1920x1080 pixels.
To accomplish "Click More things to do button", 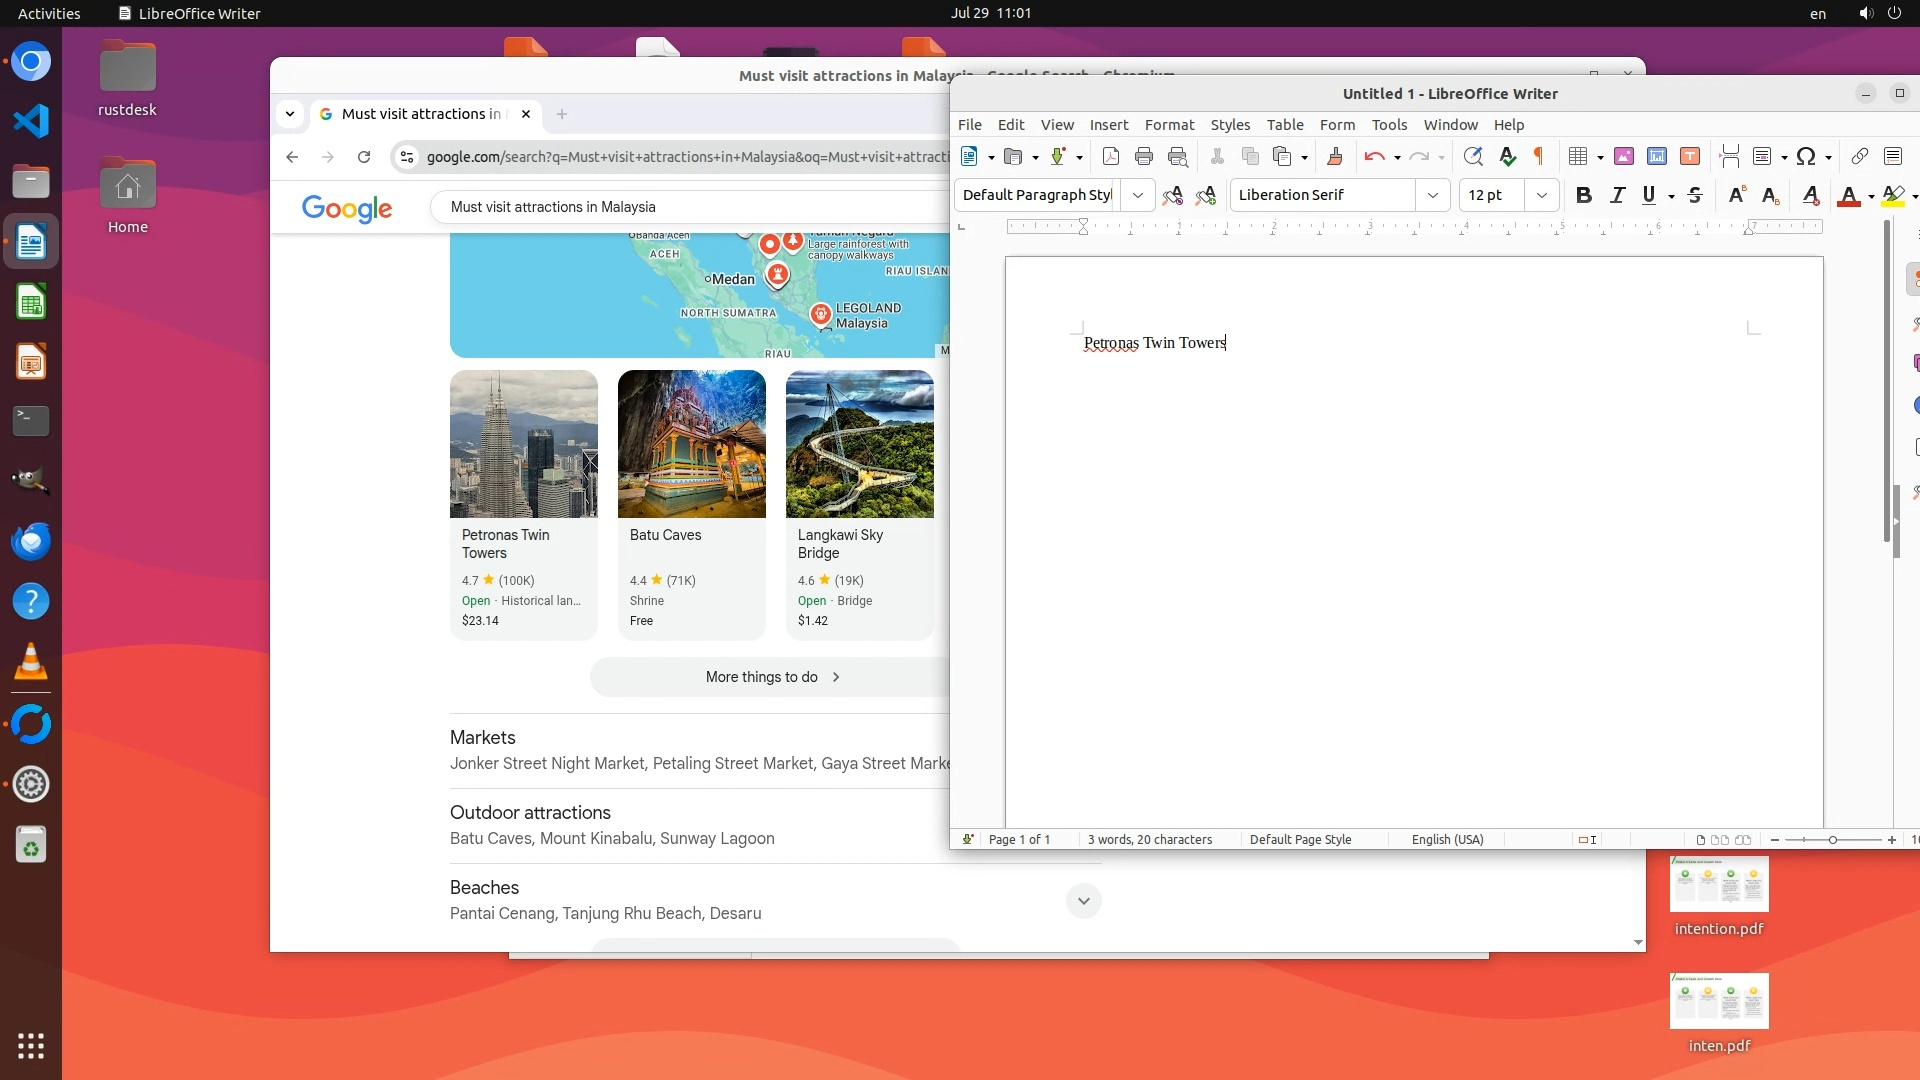I will point(772,677).
